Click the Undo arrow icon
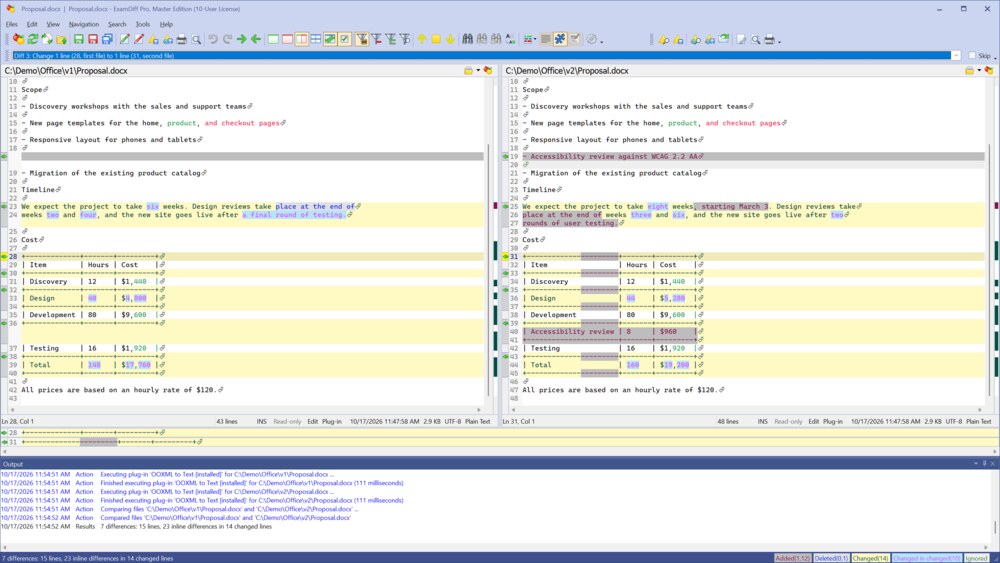The height and width of the screenshot is (563, 1000). [213, 40]
